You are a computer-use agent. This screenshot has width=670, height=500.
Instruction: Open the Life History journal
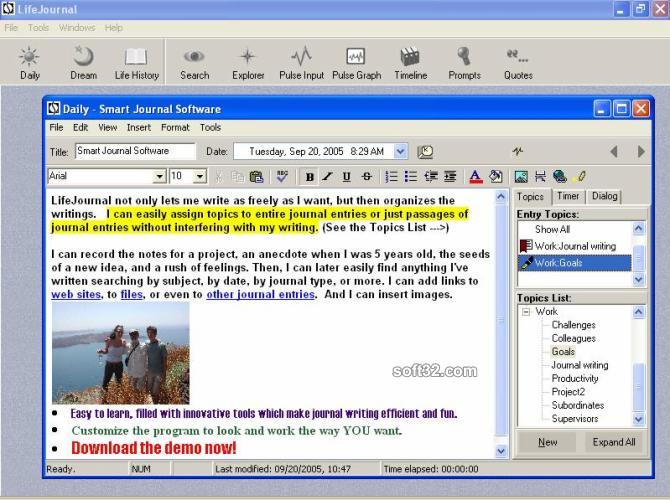click(x=136, y=63)
